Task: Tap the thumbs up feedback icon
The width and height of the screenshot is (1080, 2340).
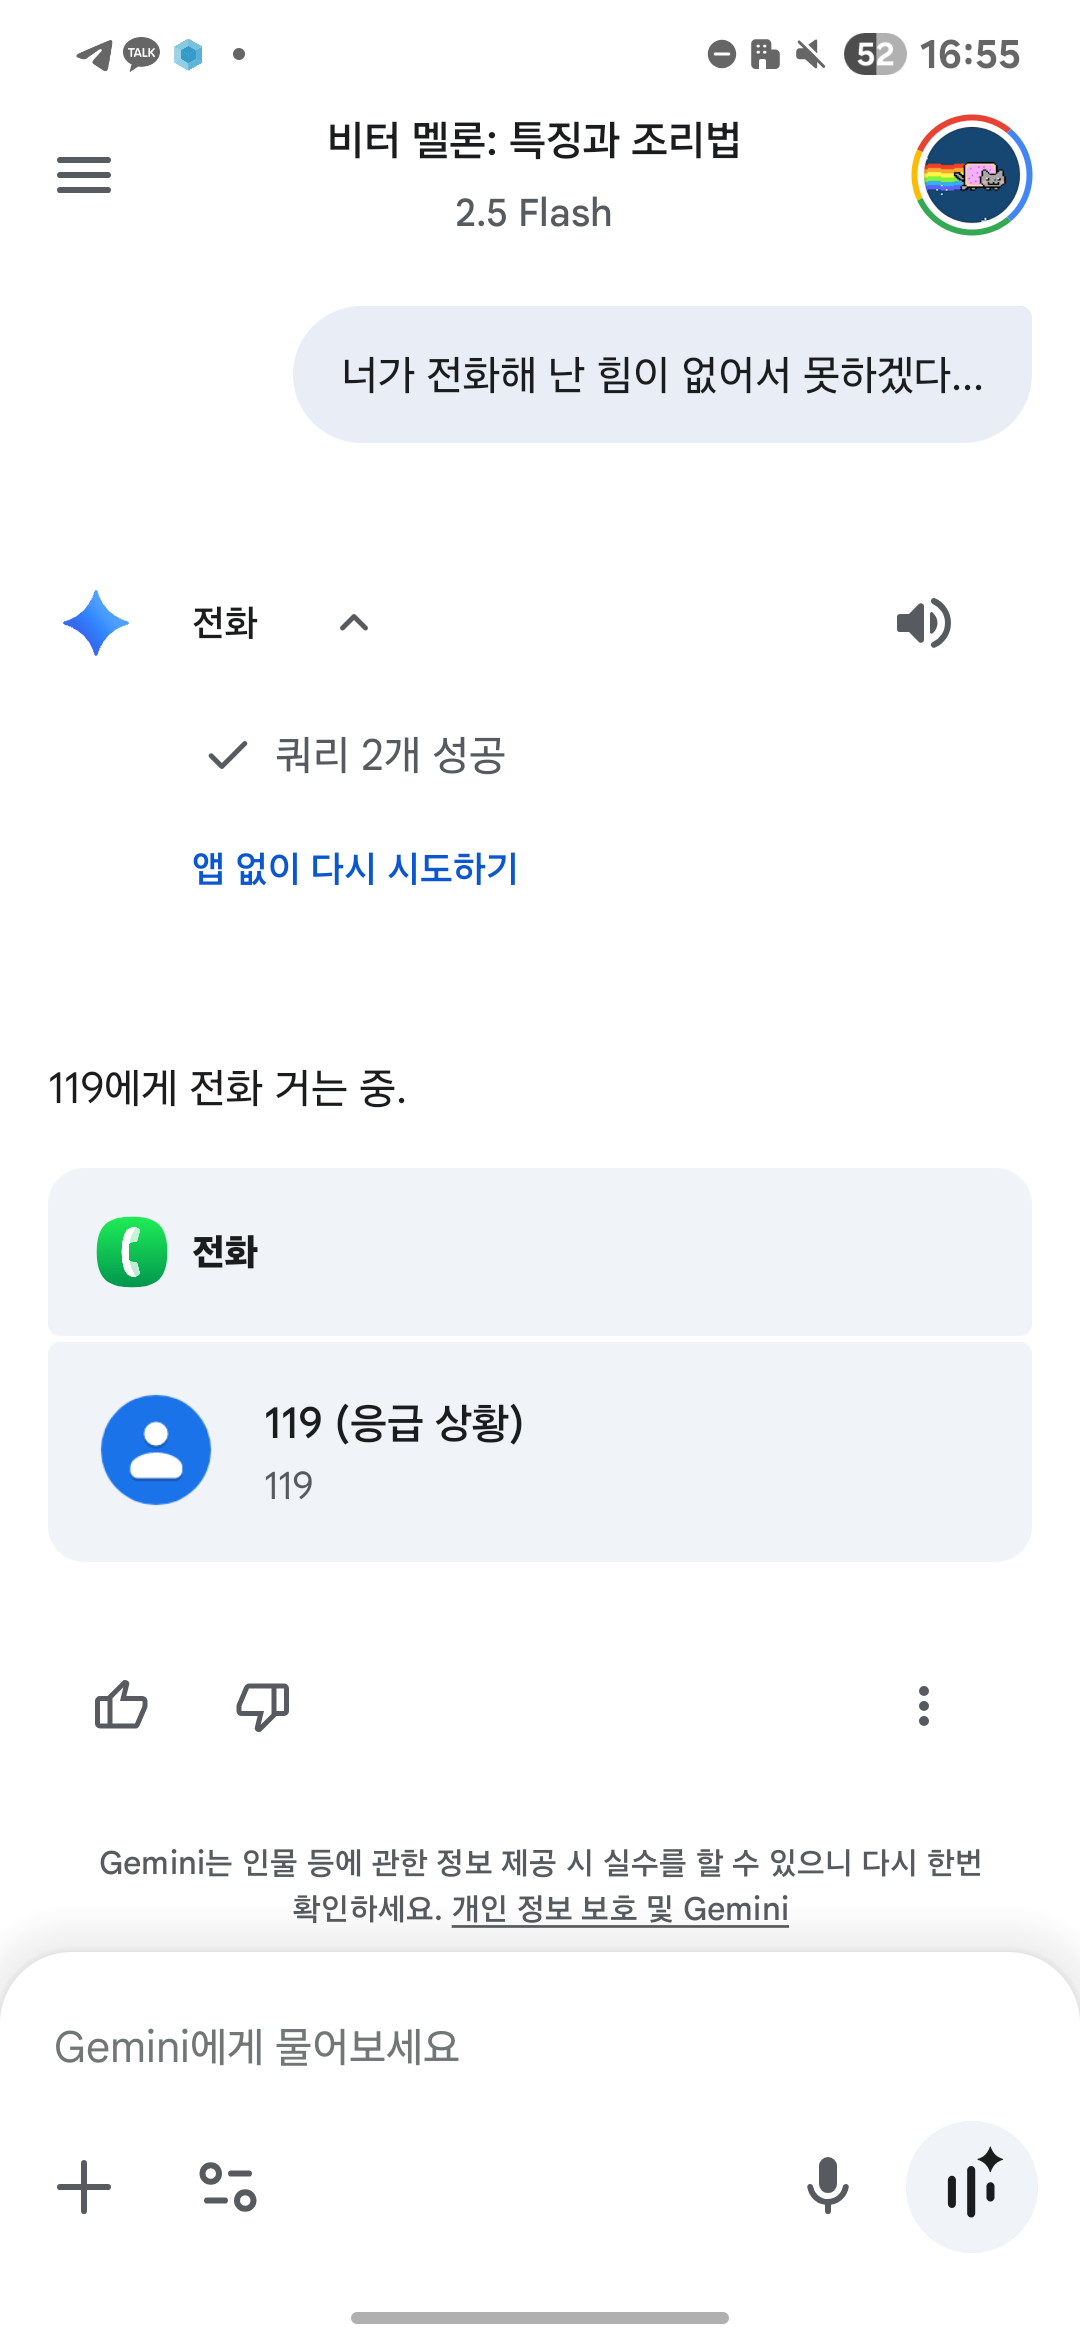Action: (121, 1705)
